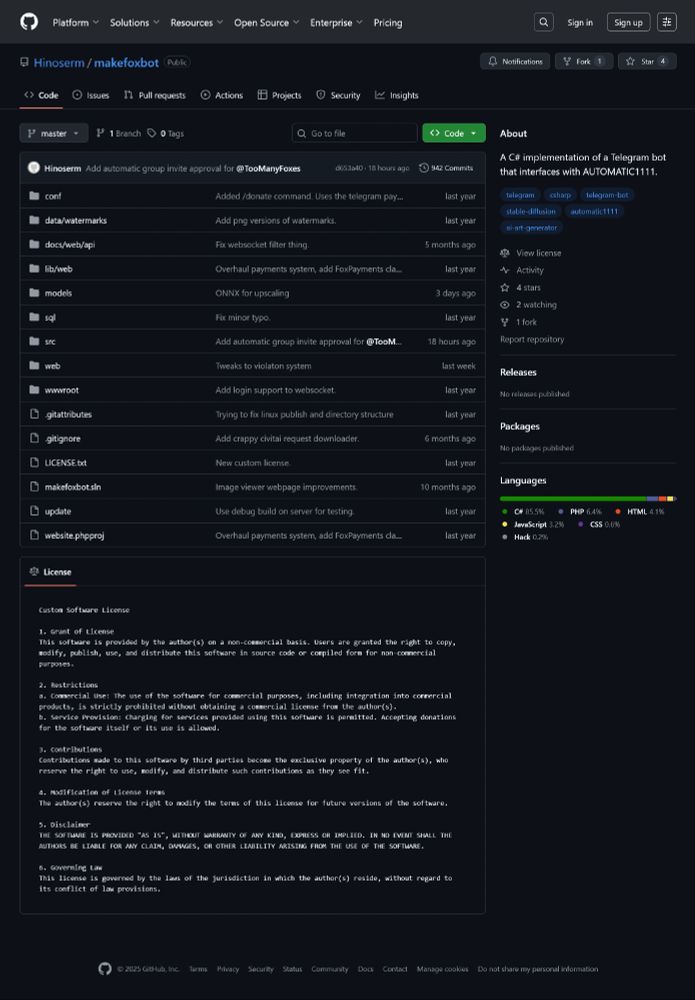Click the conf folder icon
695x1000 pixels.
click(34, 196)
